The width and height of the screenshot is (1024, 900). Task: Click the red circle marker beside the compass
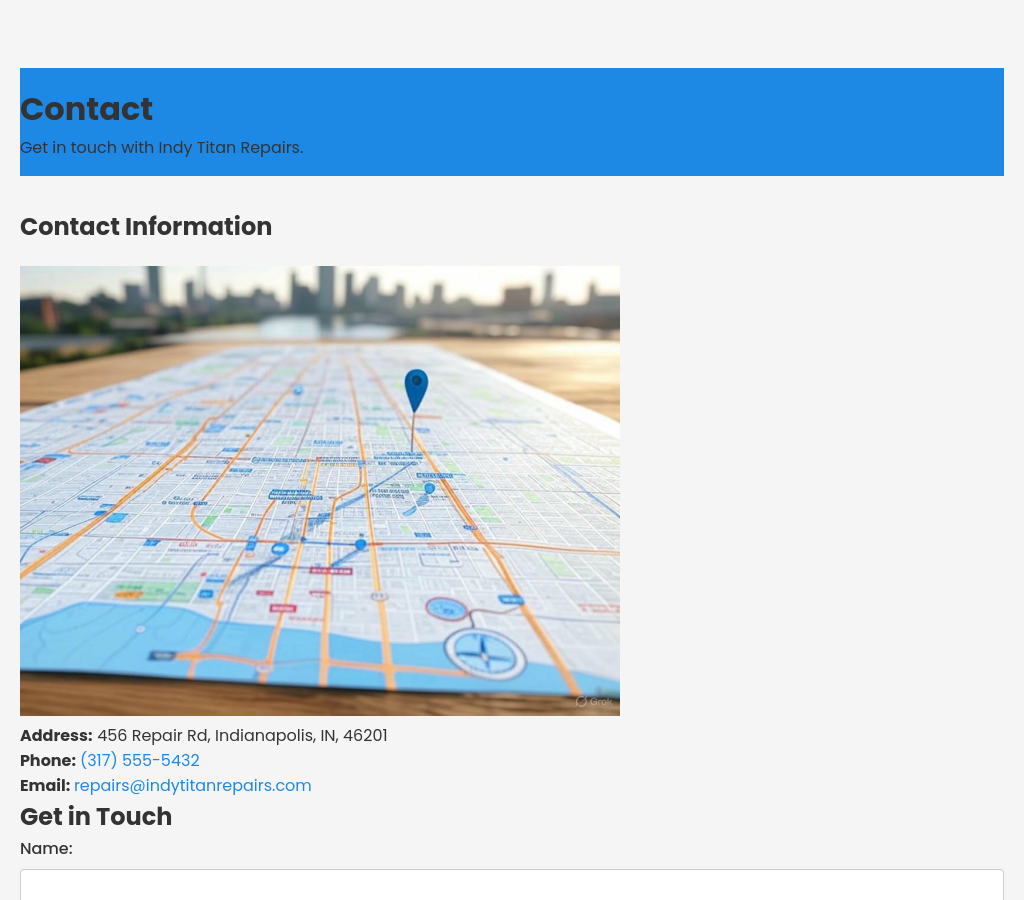click(x=445, y=608)
